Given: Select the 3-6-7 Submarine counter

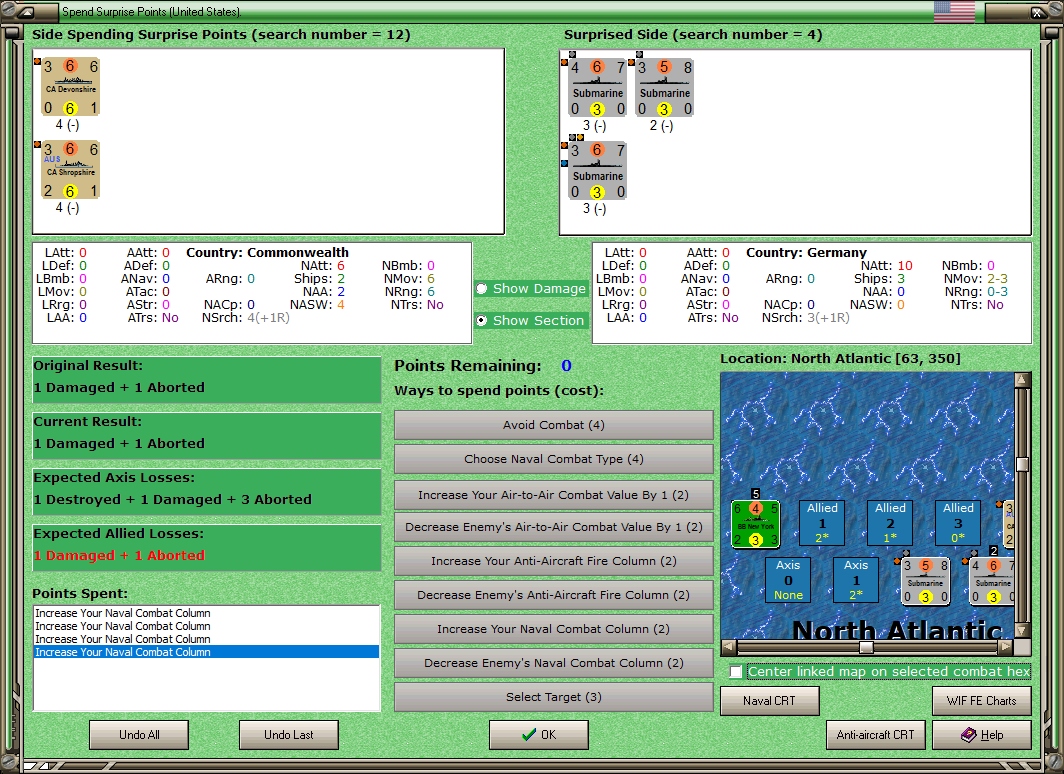Looking at the screenshot, I should 597,171.
